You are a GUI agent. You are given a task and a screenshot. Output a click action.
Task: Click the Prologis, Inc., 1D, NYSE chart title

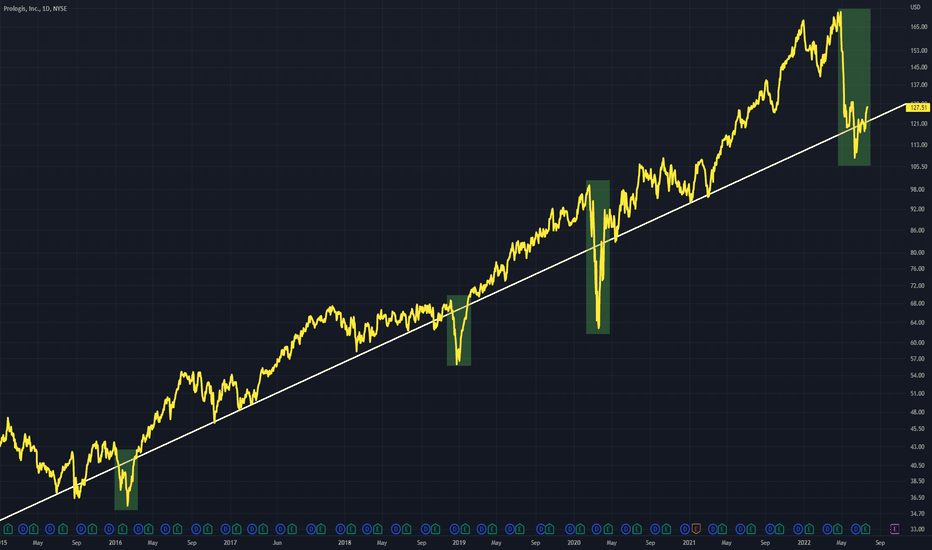pos(35,9)
